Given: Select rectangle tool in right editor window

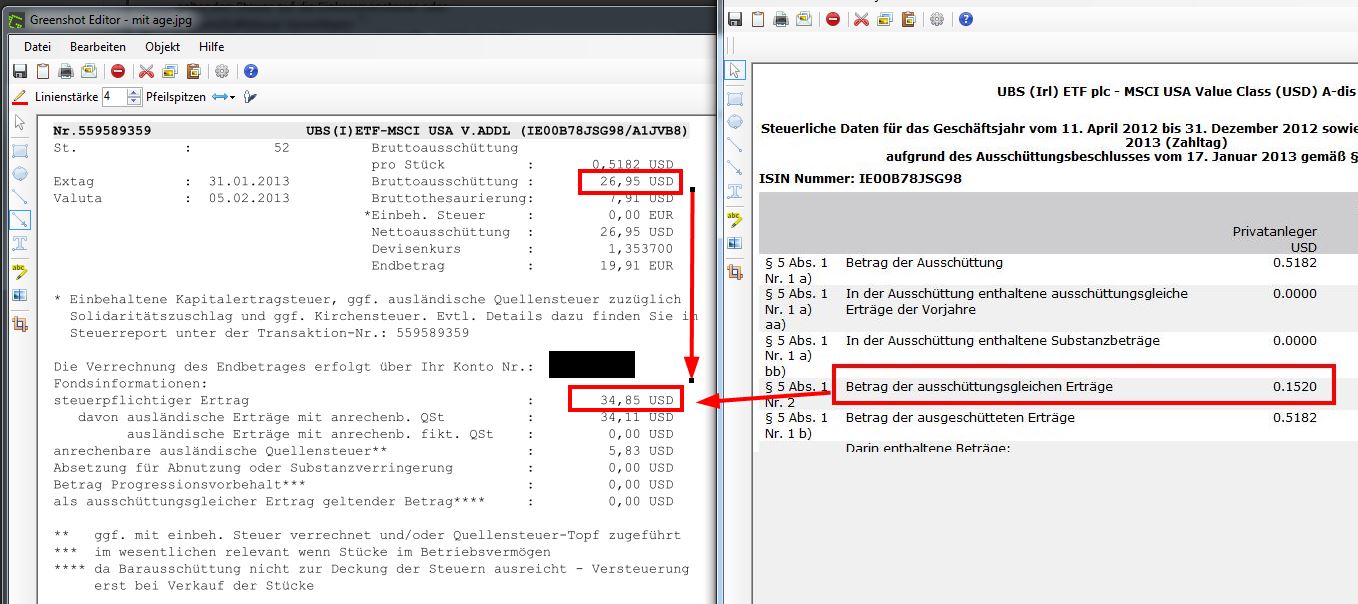Looking at the screenshot, I should point(735,99).
